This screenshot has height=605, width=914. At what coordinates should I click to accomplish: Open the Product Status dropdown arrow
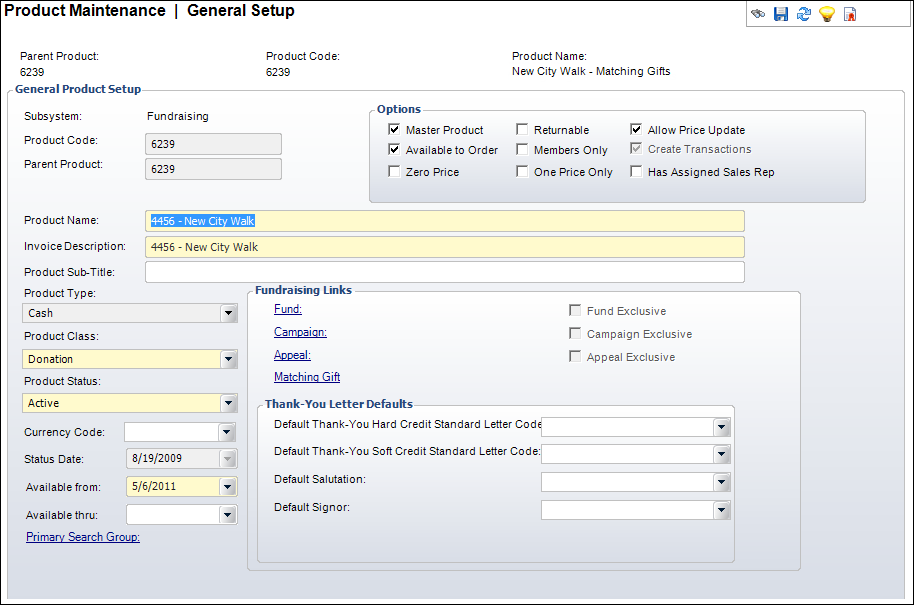(x=229, y=403)
